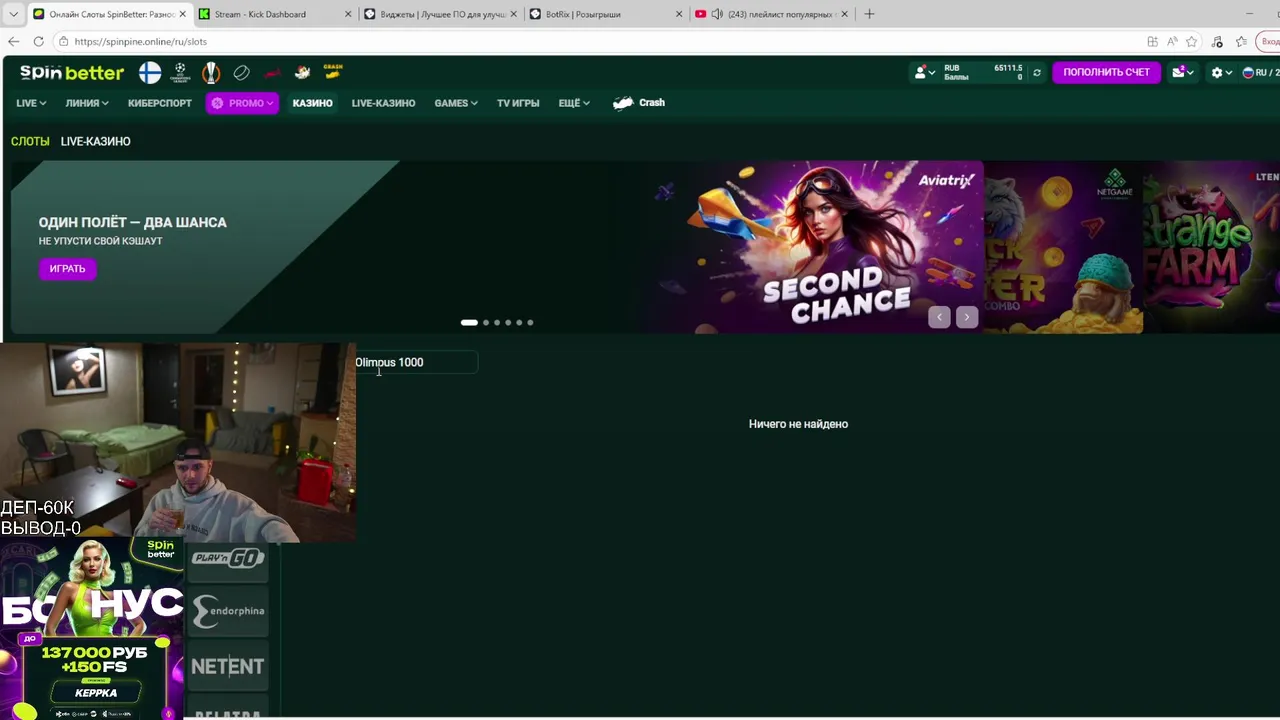
Task: Open a new browser tab with plus
Action: [x=869, y=14]
